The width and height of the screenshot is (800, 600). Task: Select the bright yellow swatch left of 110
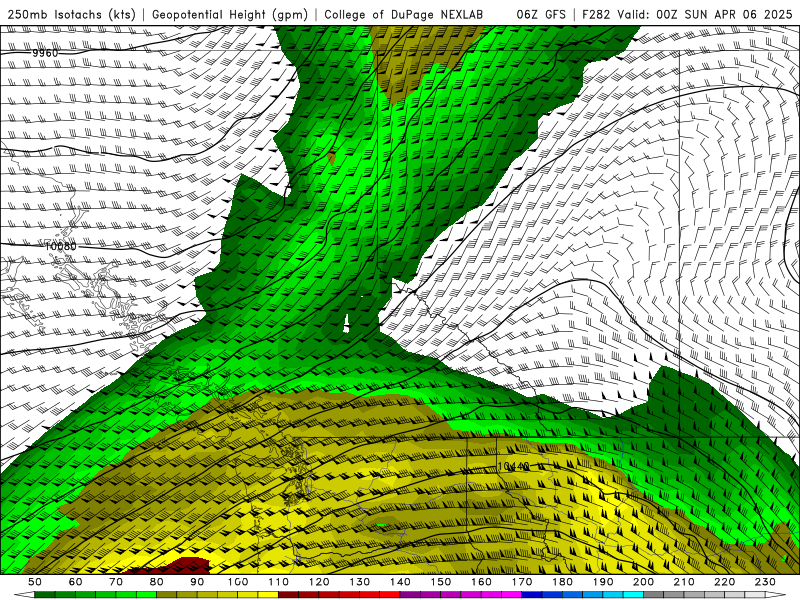268,595
